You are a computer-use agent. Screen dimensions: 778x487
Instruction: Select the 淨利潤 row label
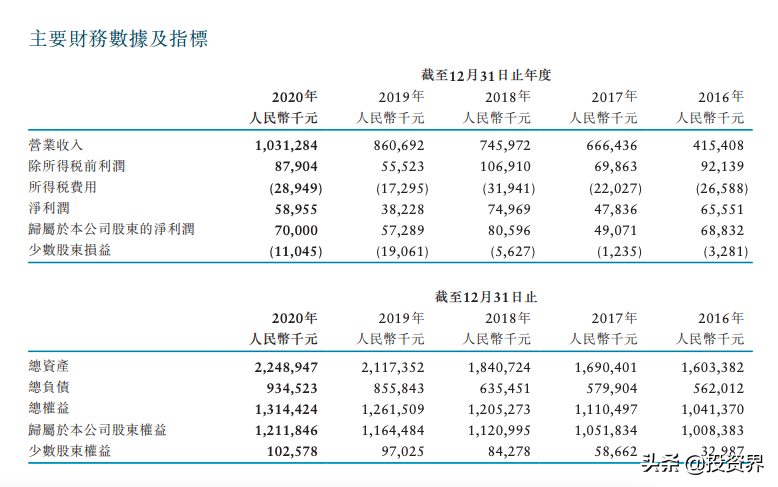point(49,208)
